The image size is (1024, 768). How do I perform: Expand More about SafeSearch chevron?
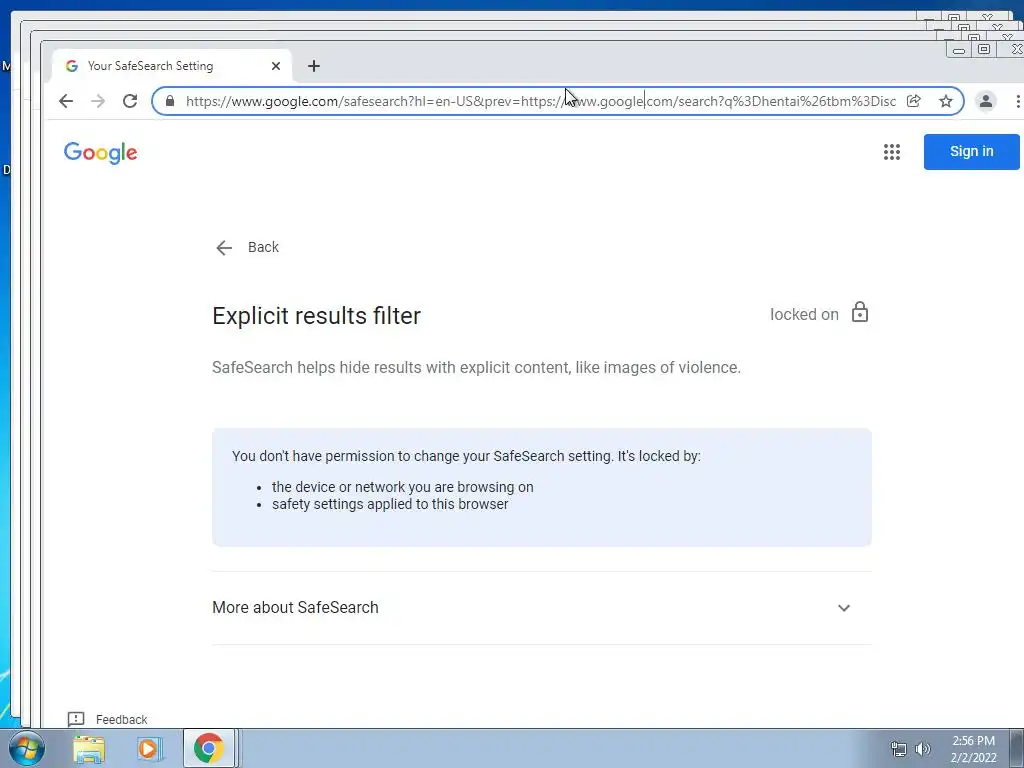pos(844,608)
